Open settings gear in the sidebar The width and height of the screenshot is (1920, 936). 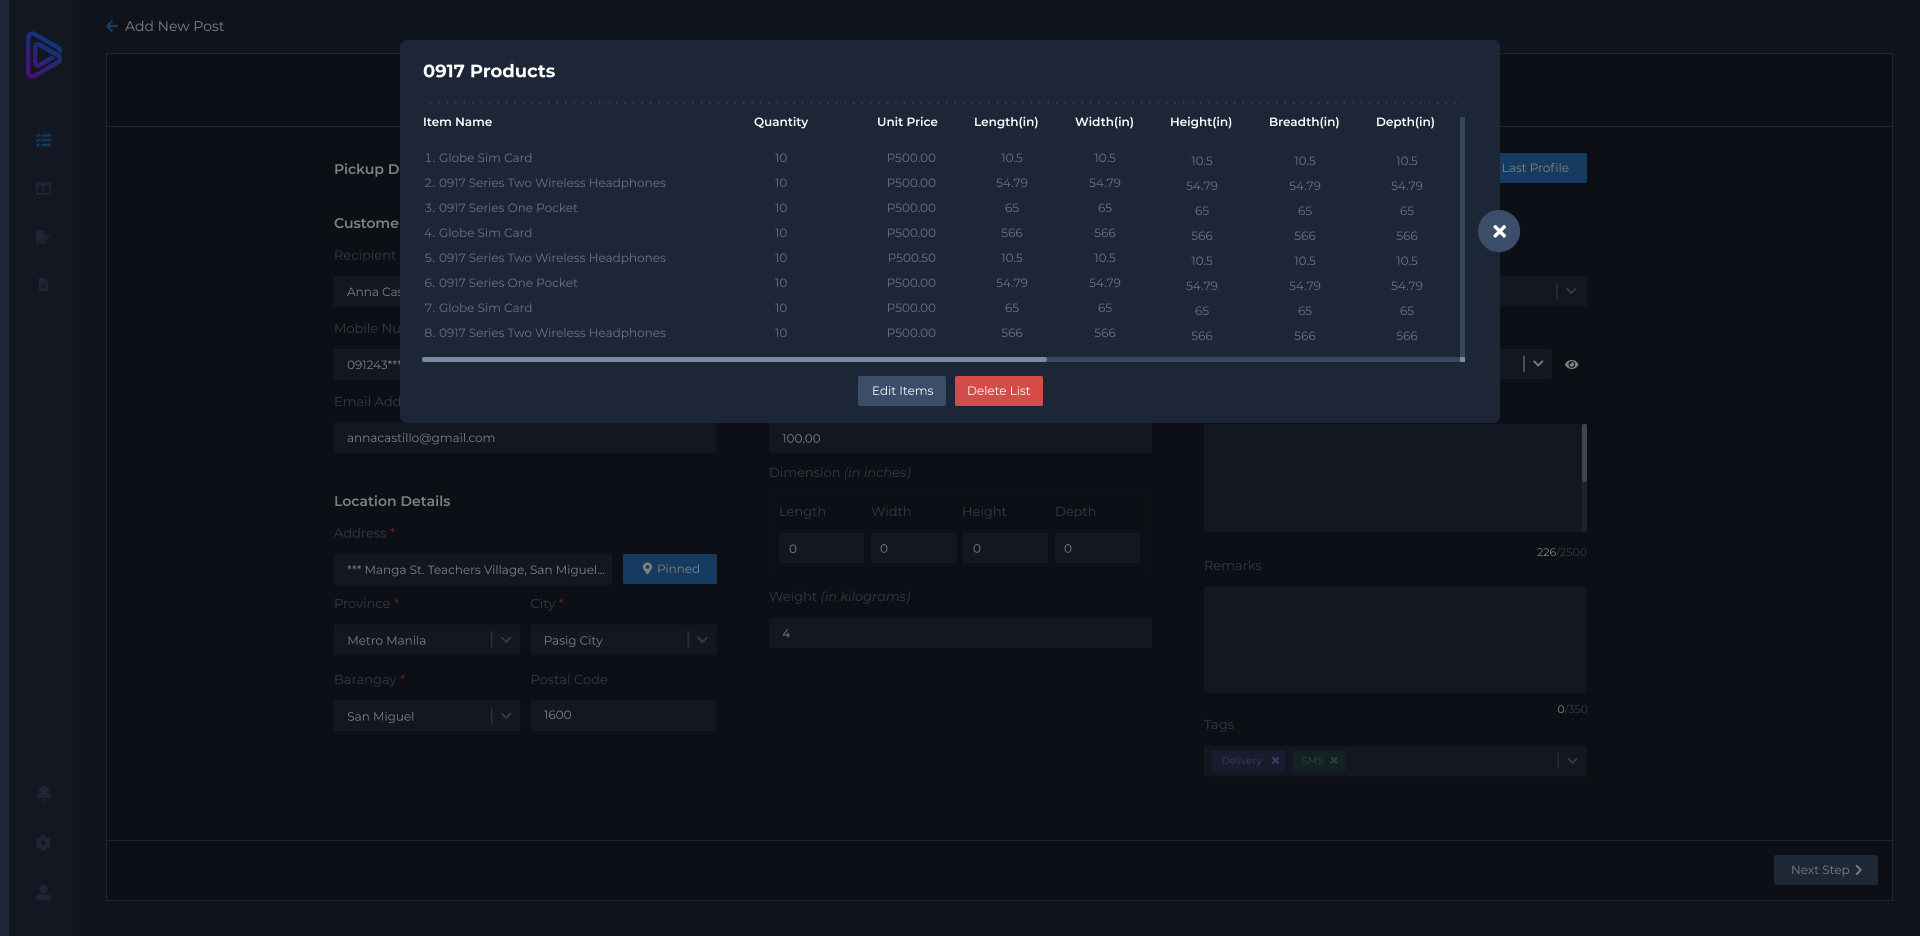44,843
